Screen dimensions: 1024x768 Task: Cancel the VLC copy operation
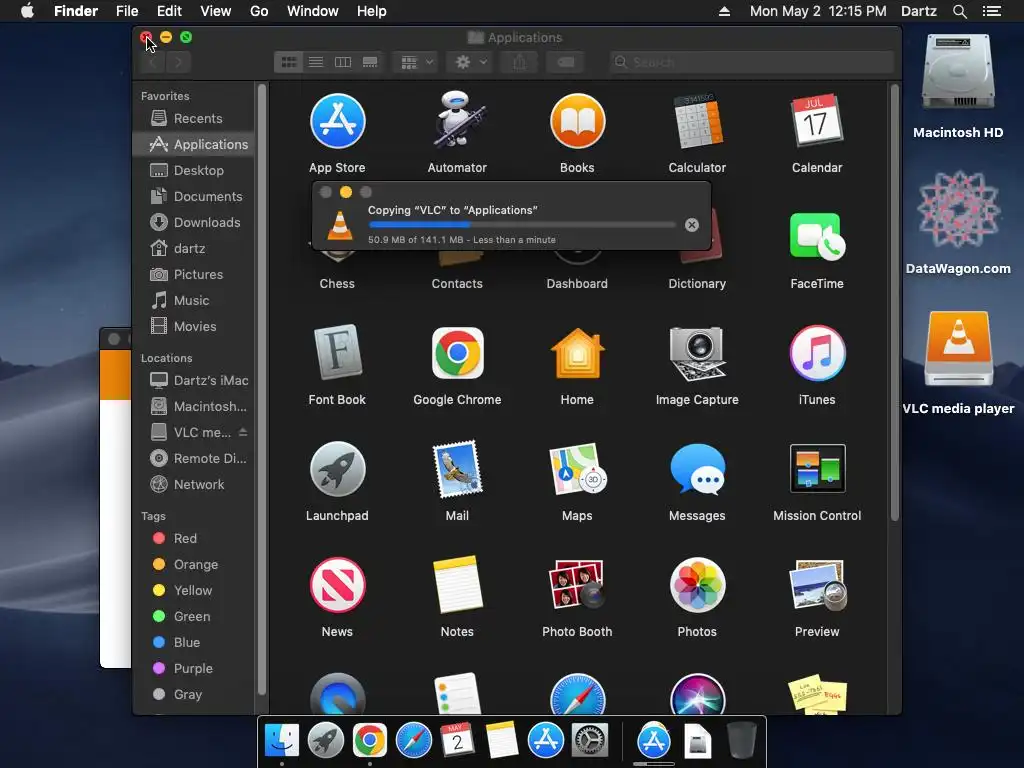(x=692, y=225)
